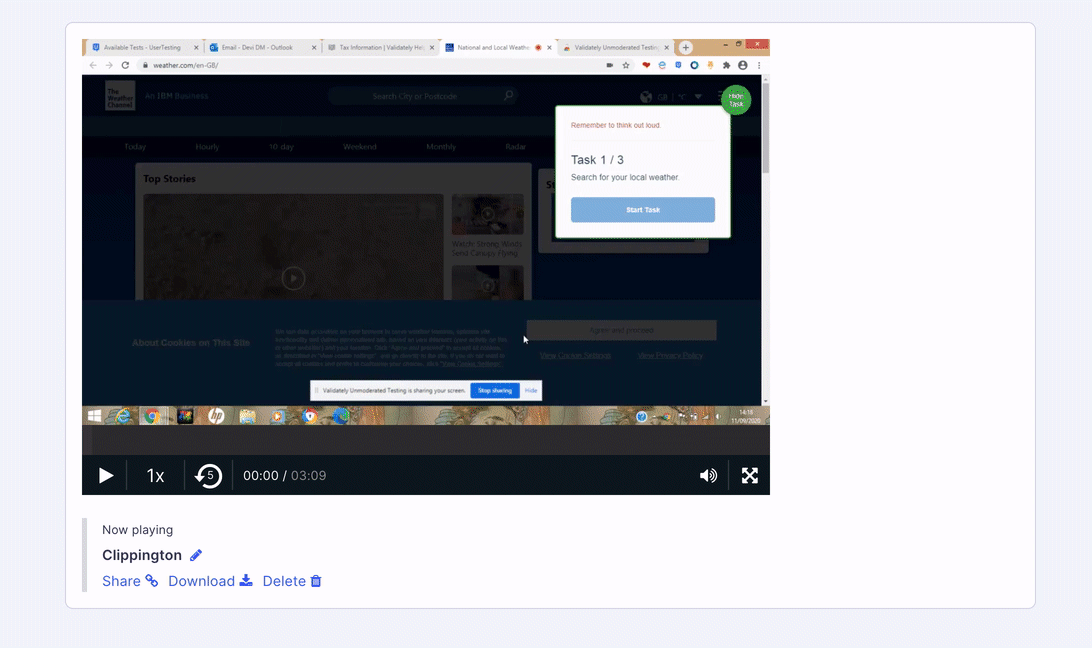Click the 00:00 / 03:09 time display
Viewport: 1092px width, 648px height.
[x=284, y=475]
